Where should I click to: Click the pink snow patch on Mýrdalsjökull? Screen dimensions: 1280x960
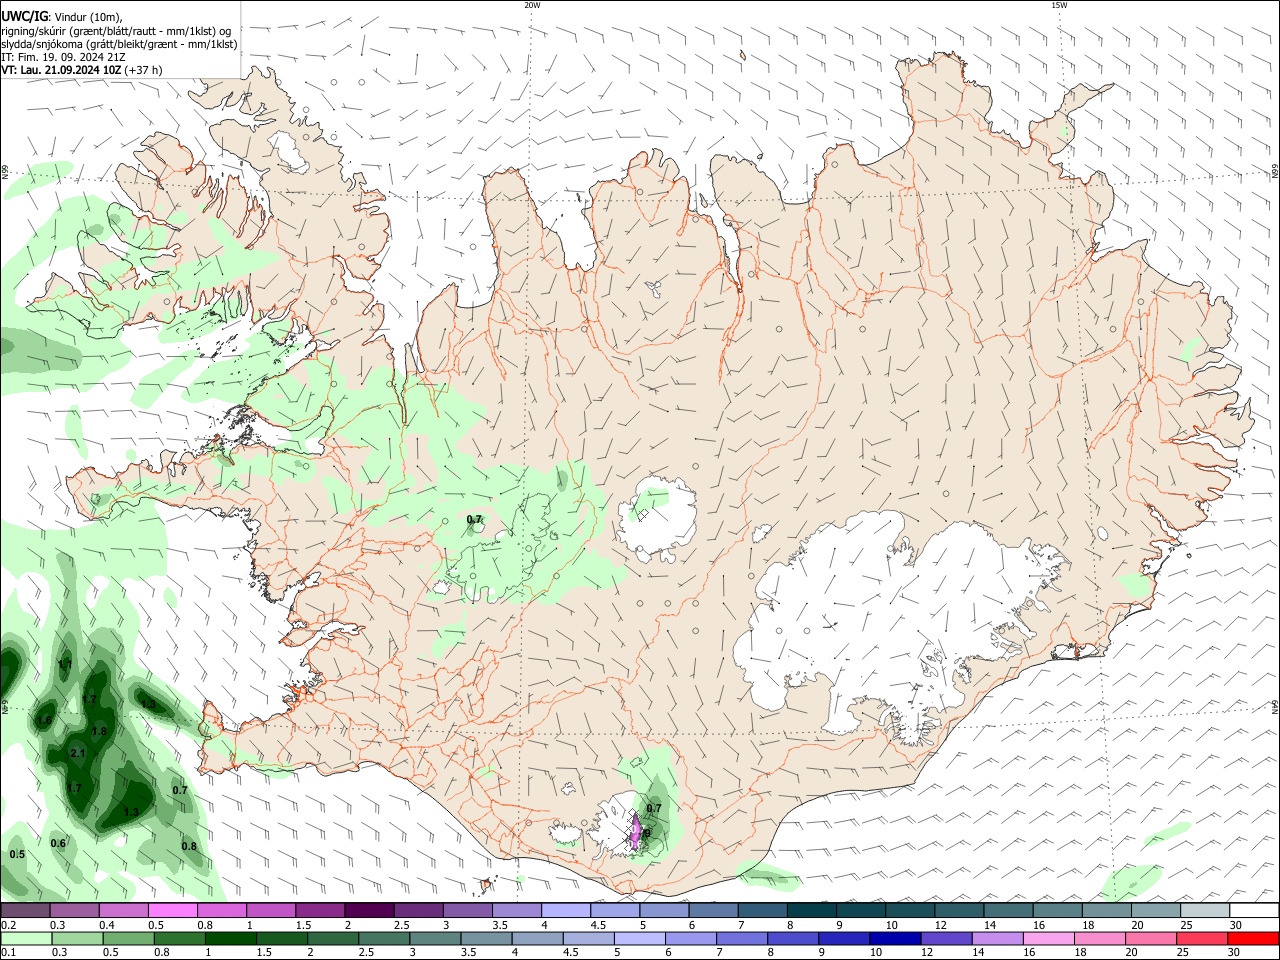tap(636, 831)
